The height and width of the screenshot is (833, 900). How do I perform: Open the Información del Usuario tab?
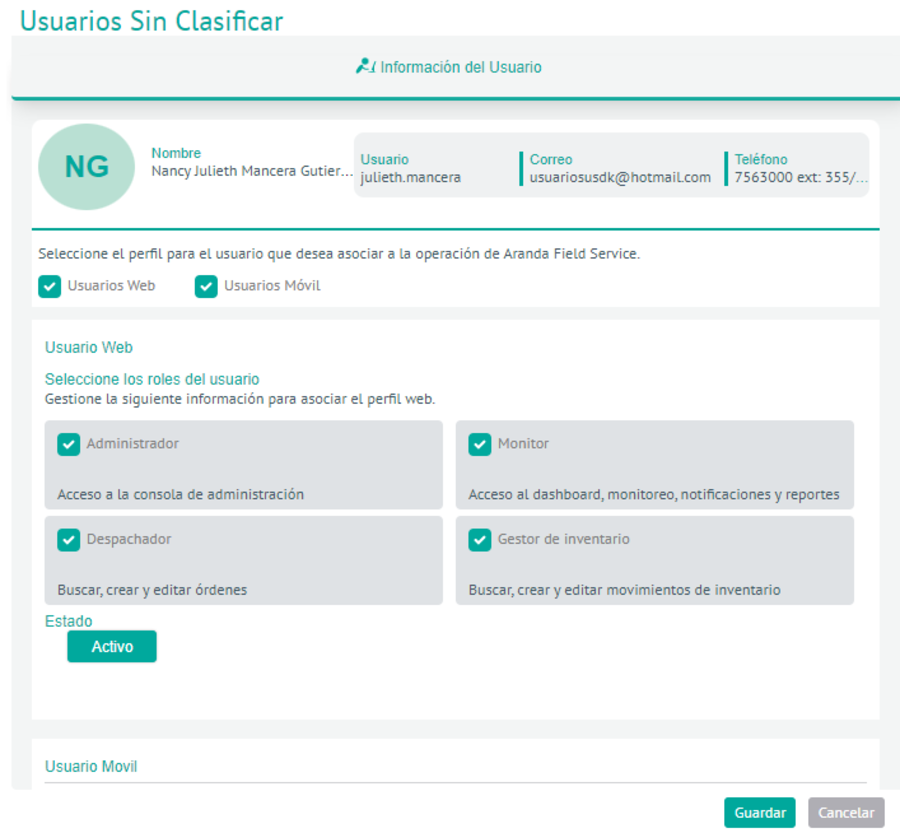tap(448, 67)
